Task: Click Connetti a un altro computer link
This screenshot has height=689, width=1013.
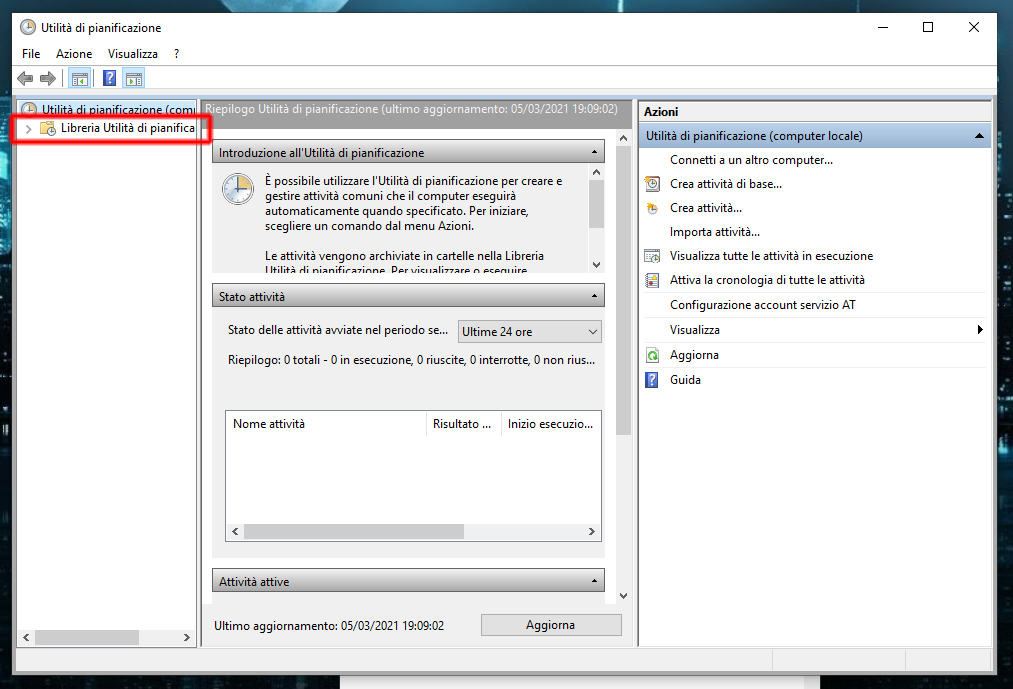Action: click(751, 160)
